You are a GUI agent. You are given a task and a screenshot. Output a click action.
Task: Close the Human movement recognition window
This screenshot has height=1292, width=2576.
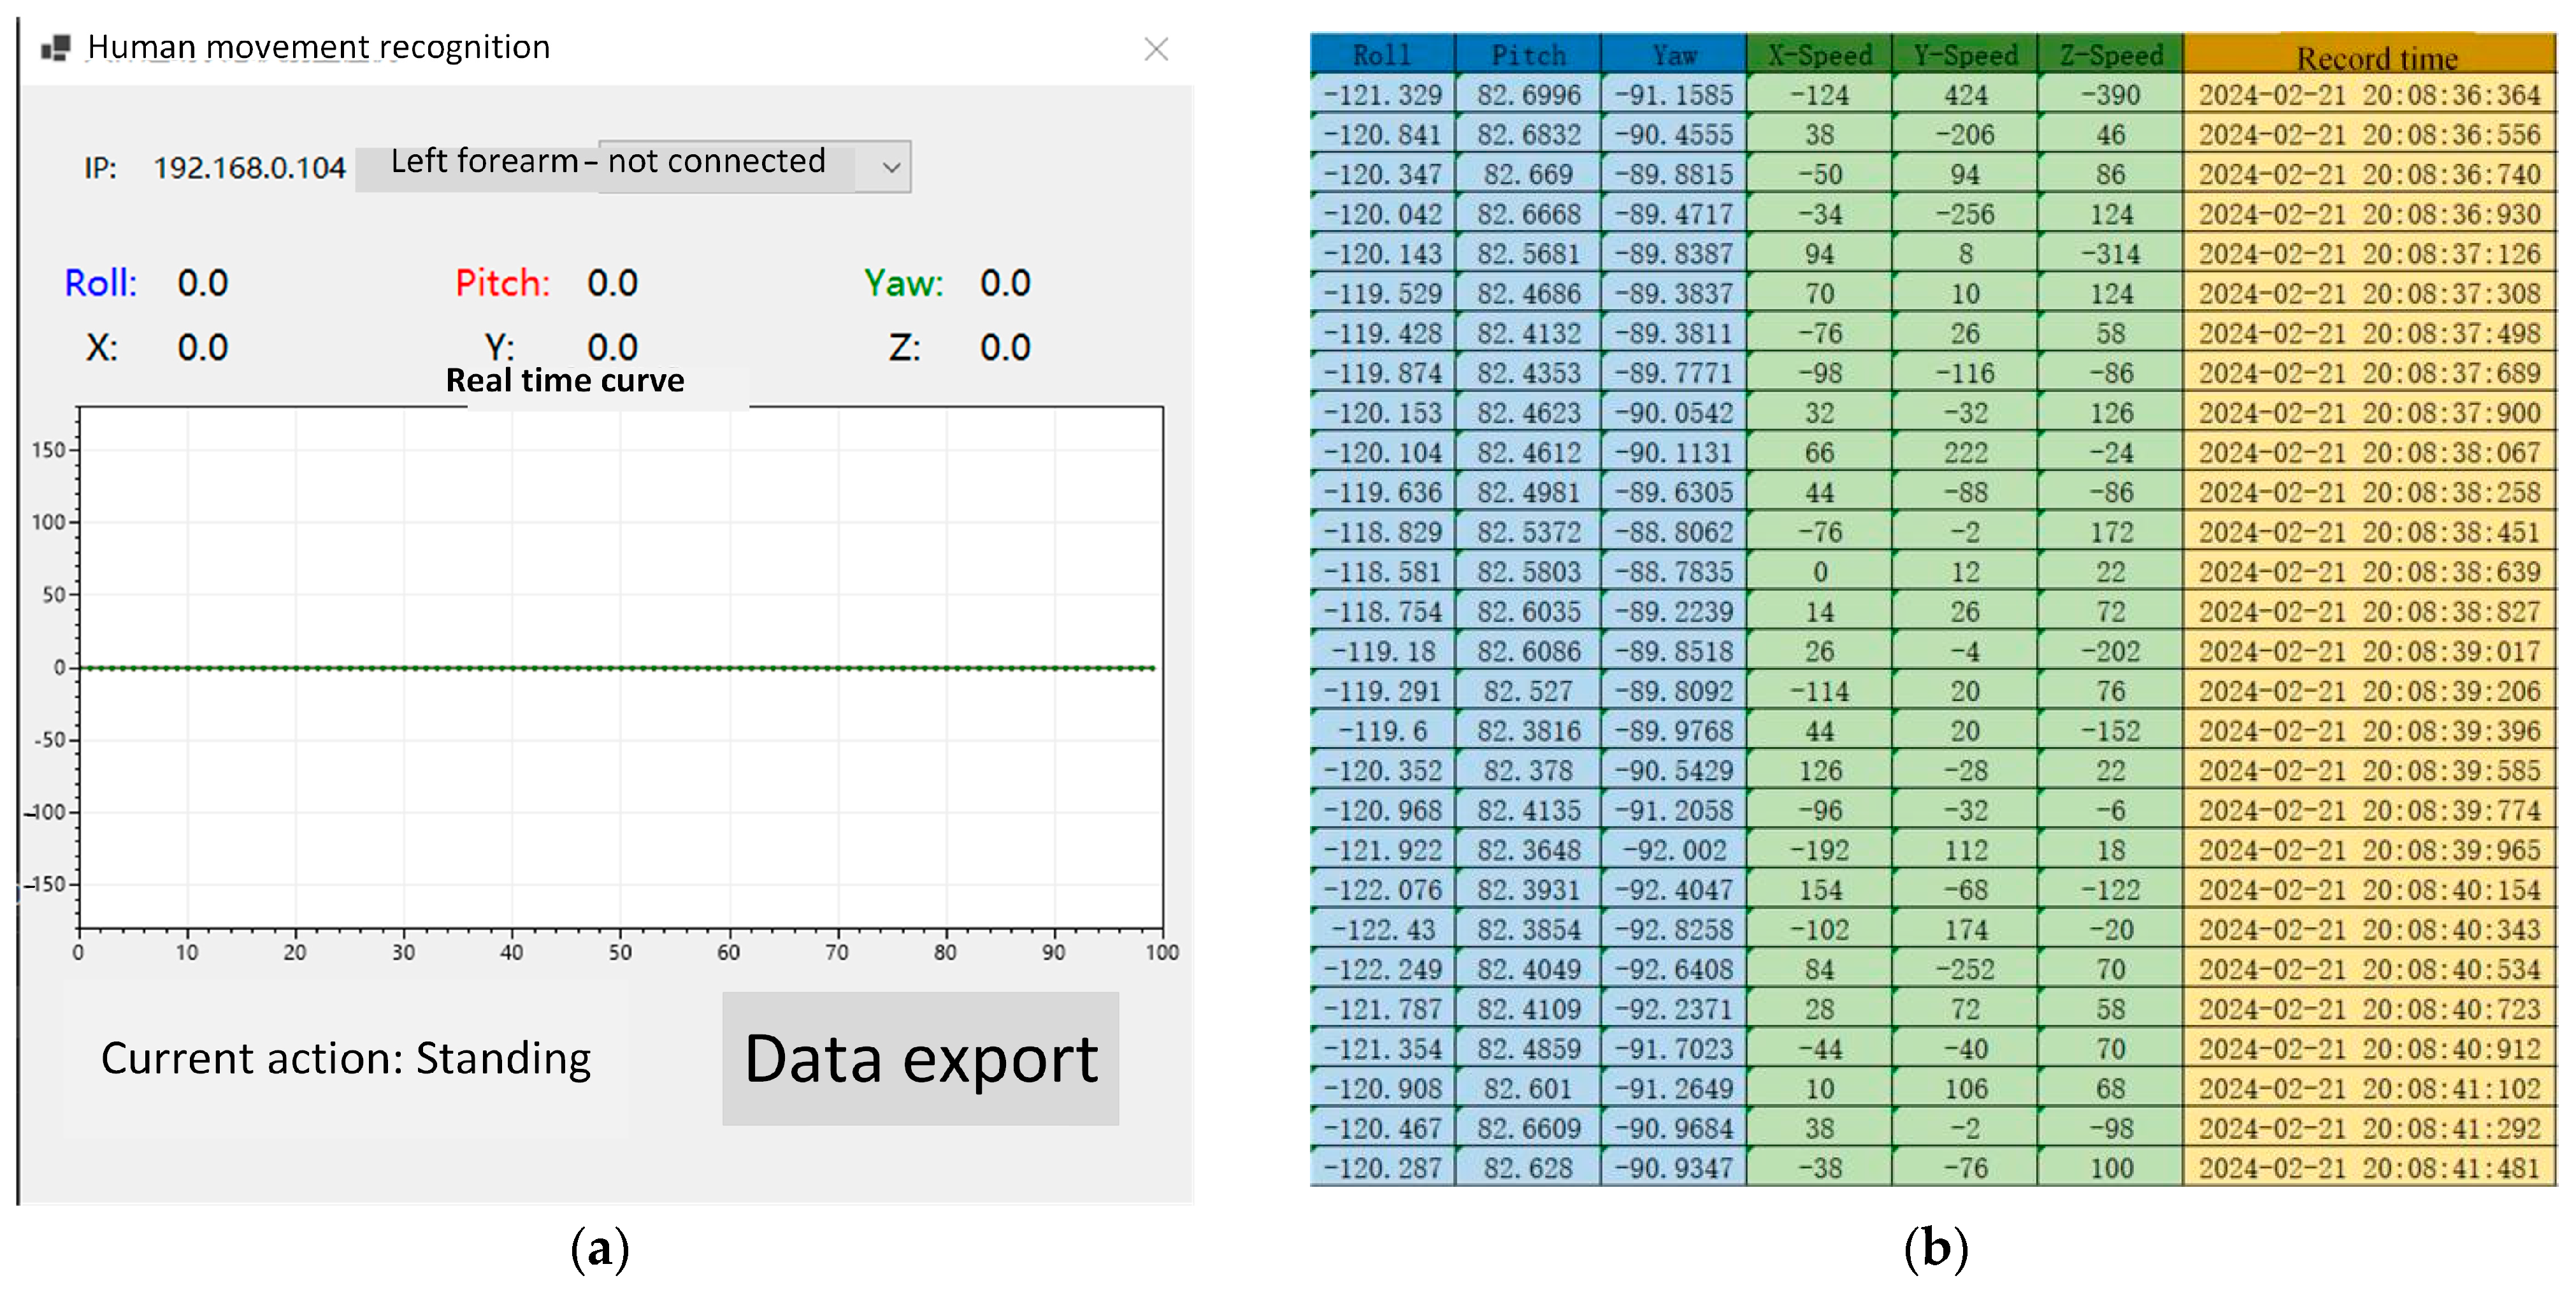(x=1156, y=49)
